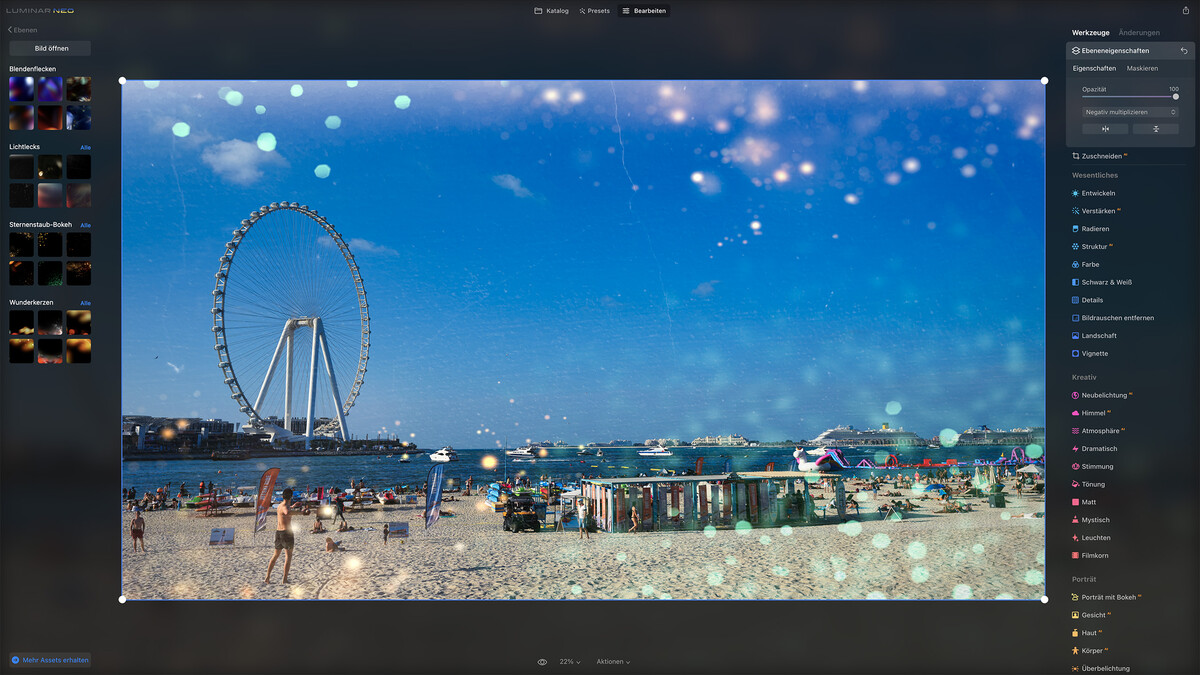Open the zoom level 22% dropdown

(567, 661)
